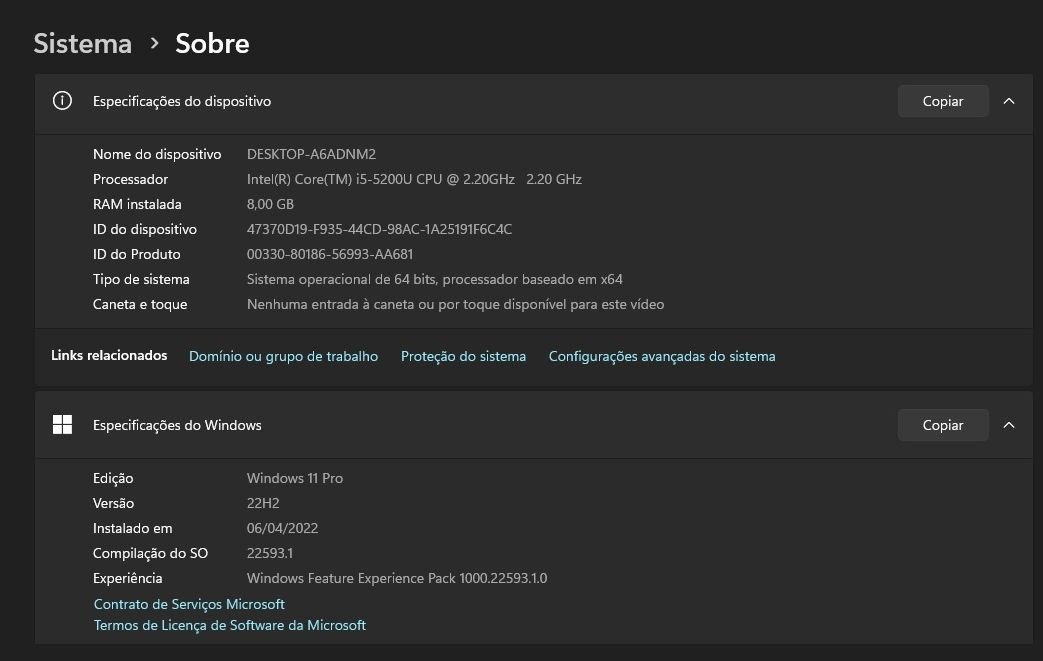Image resolution: width=1043 pixels, height=661 pixels.
Task: Click the OS build value 22593.1
Action: 269,553
